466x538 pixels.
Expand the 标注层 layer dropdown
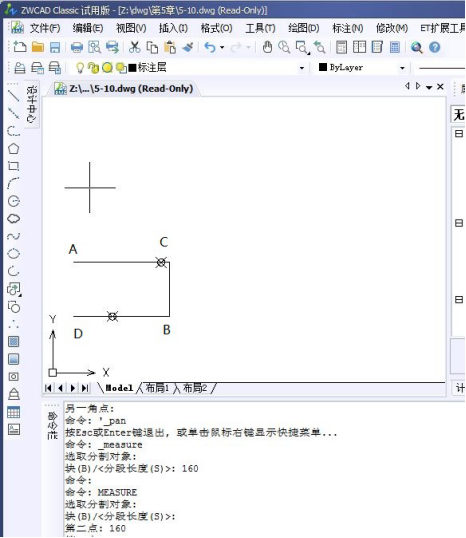pos(302,68)
